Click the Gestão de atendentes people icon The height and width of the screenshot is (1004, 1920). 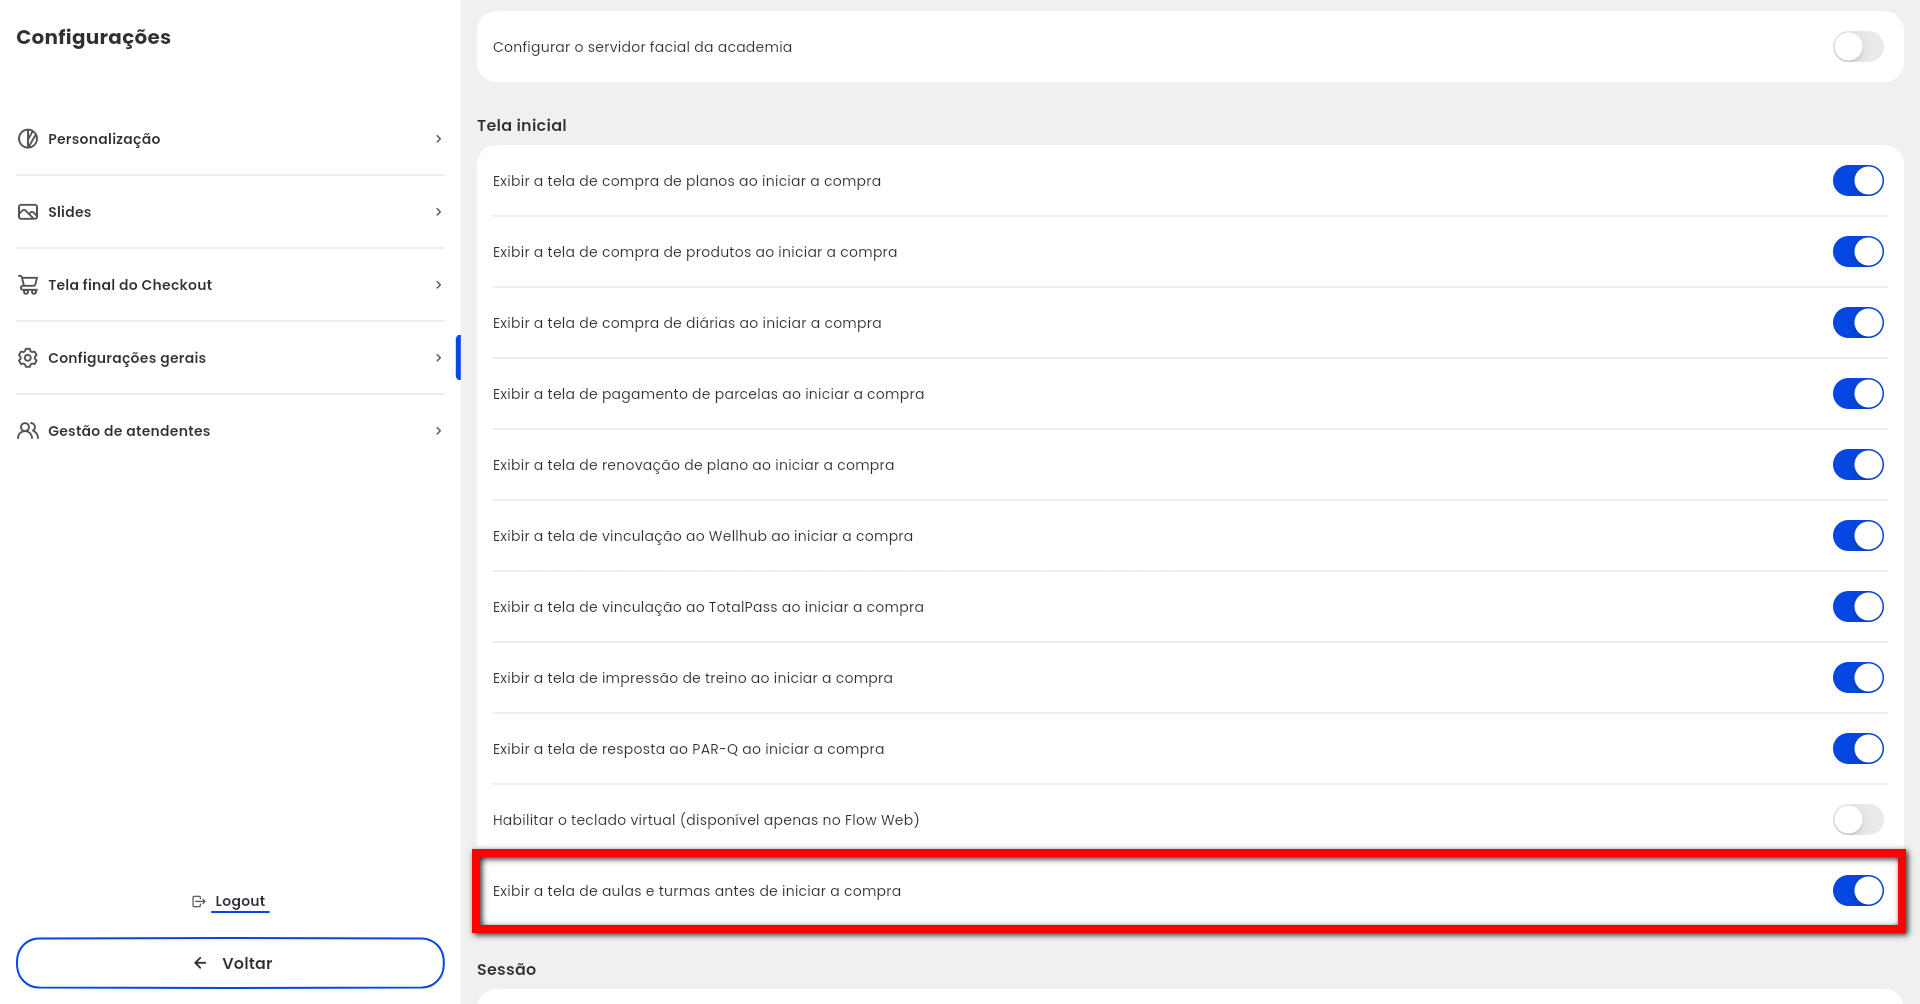click(28, 431)
